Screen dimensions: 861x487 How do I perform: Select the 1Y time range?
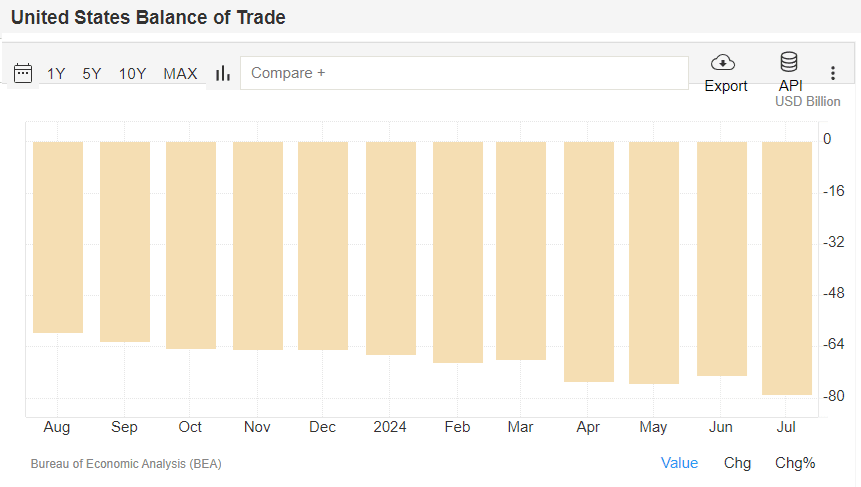click(x=56, y=73)
